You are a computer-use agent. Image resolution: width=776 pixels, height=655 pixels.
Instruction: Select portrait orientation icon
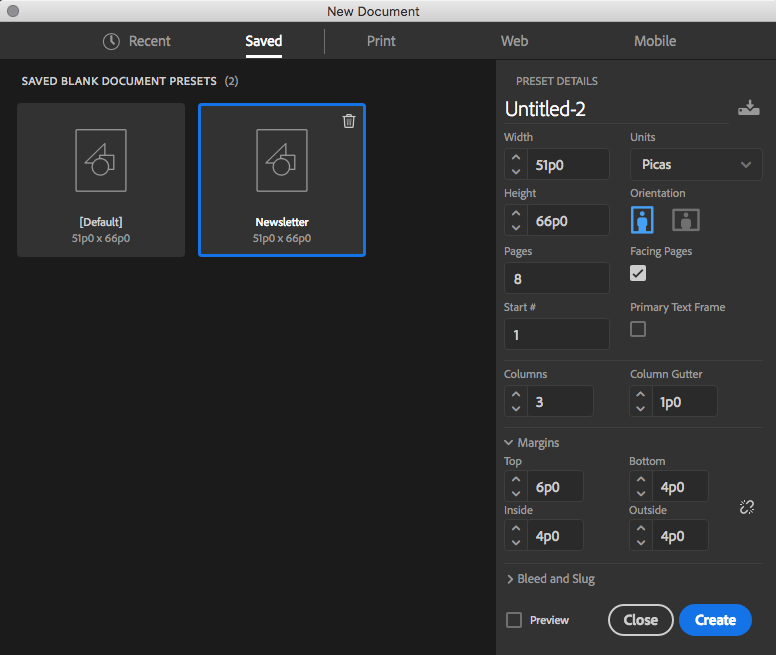coord(642,220)
